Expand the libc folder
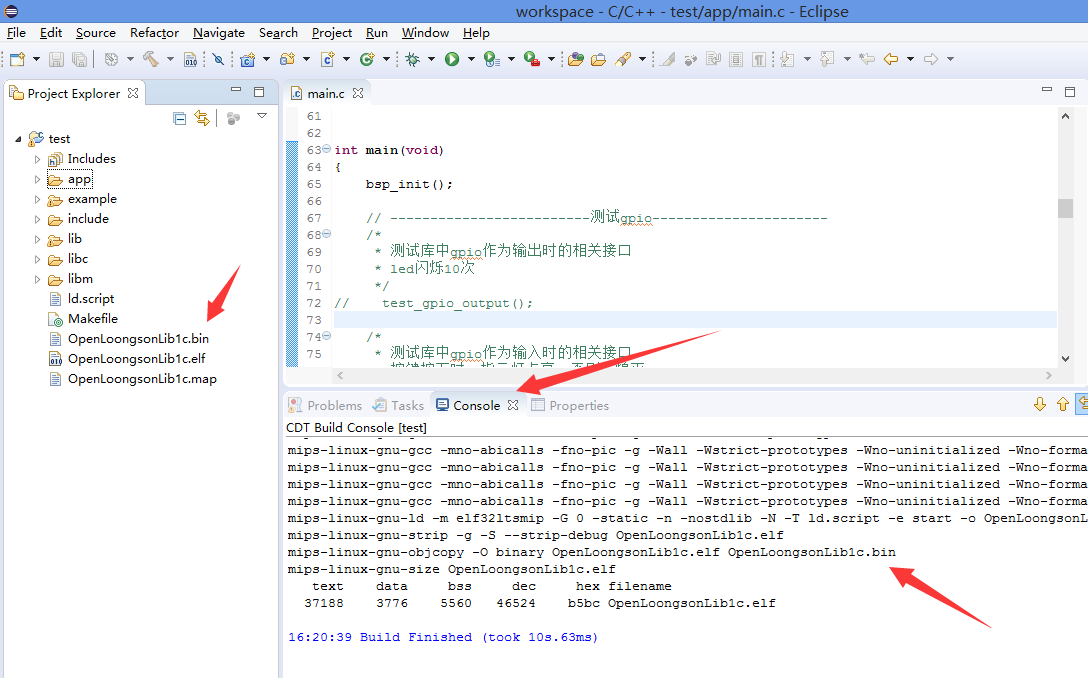 pos(37,259)
